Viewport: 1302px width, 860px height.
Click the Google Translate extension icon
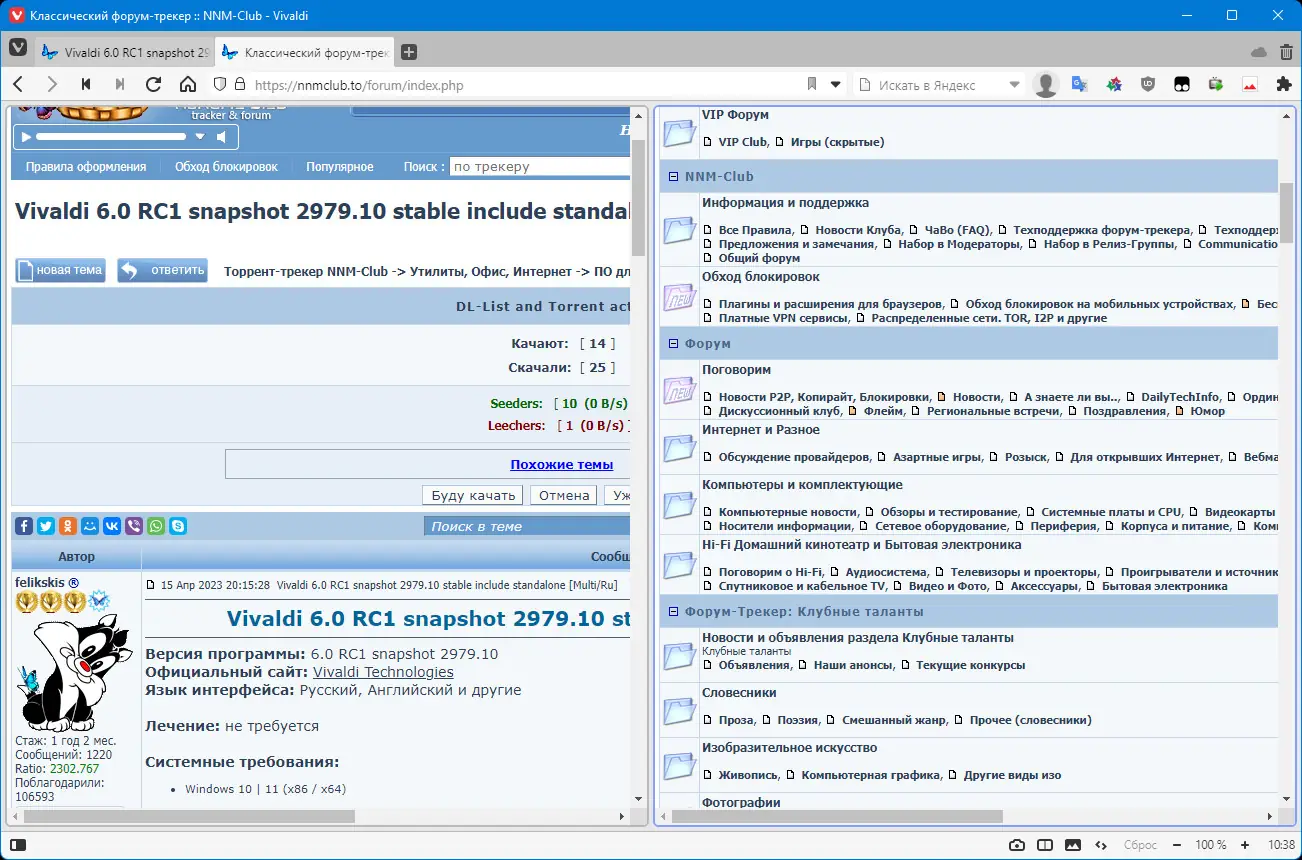tap(1080, 85)
